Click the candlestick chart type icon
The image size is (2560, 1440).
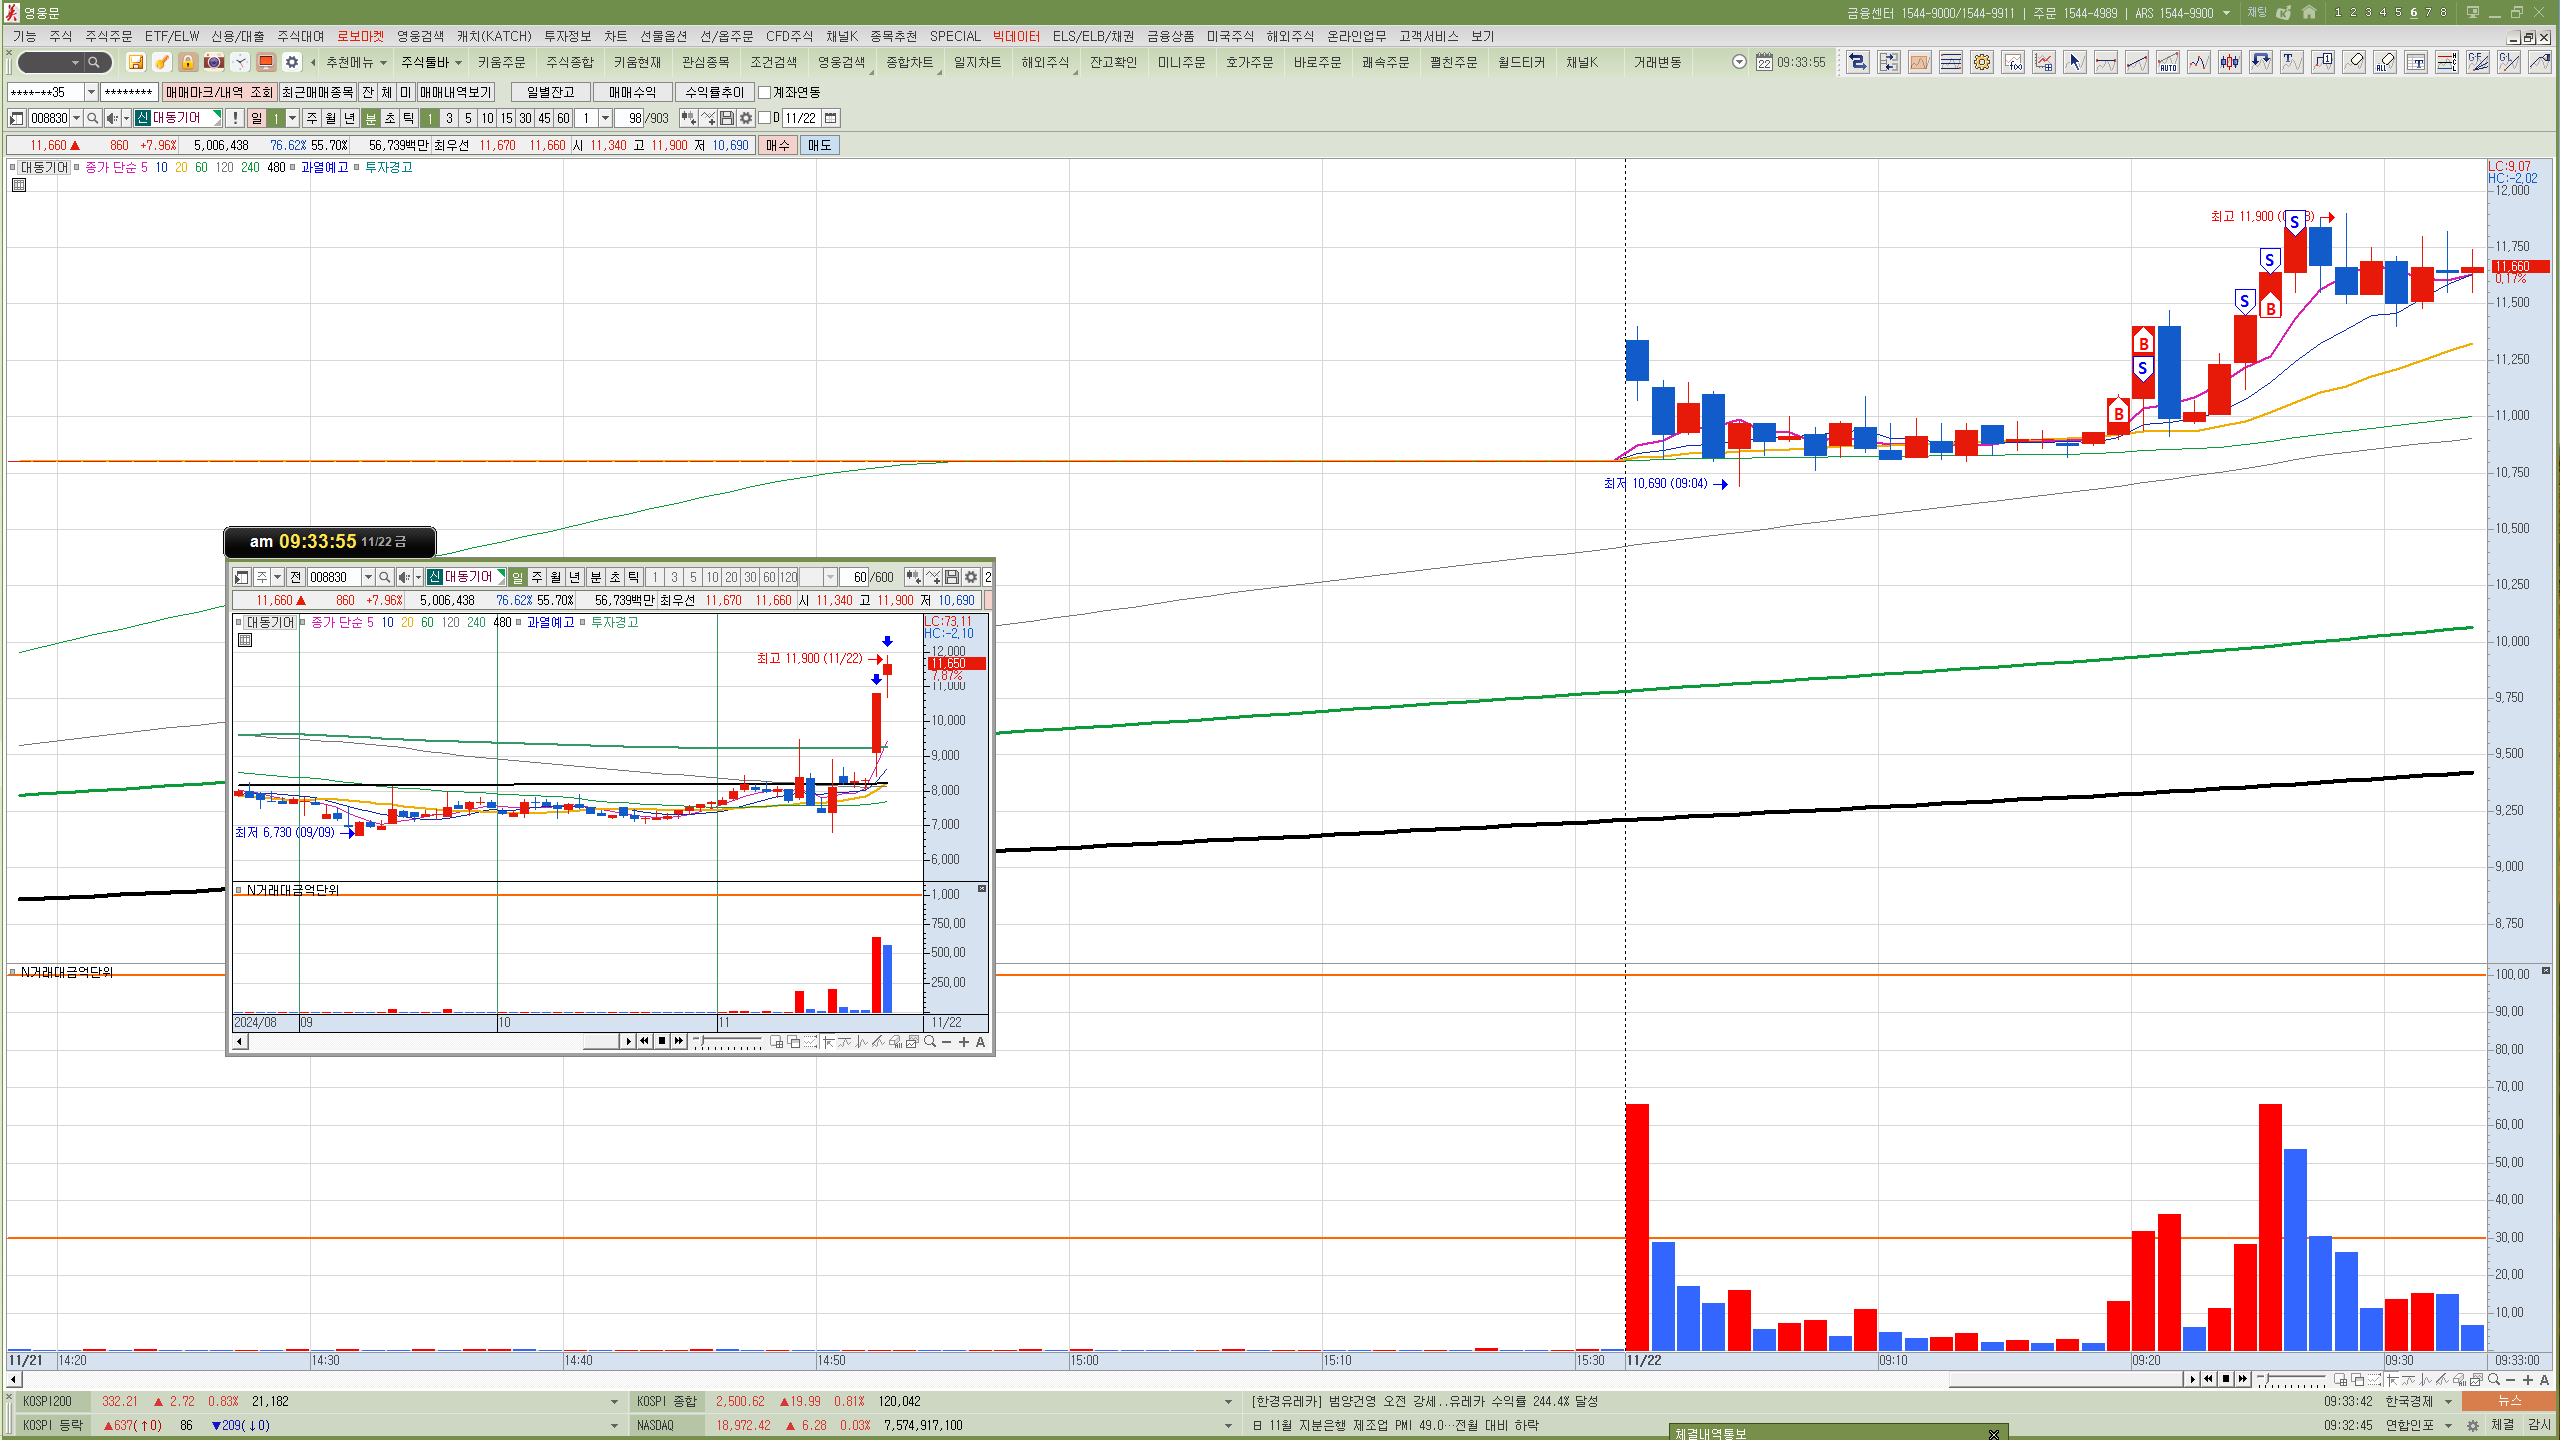pos(2230,63)
